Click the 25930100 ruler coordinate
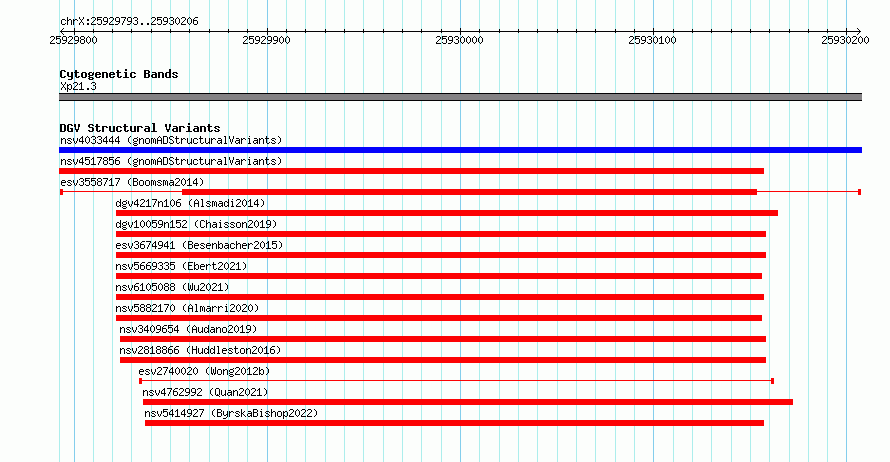This screenshot has width=890, height=462. point(652,40)
